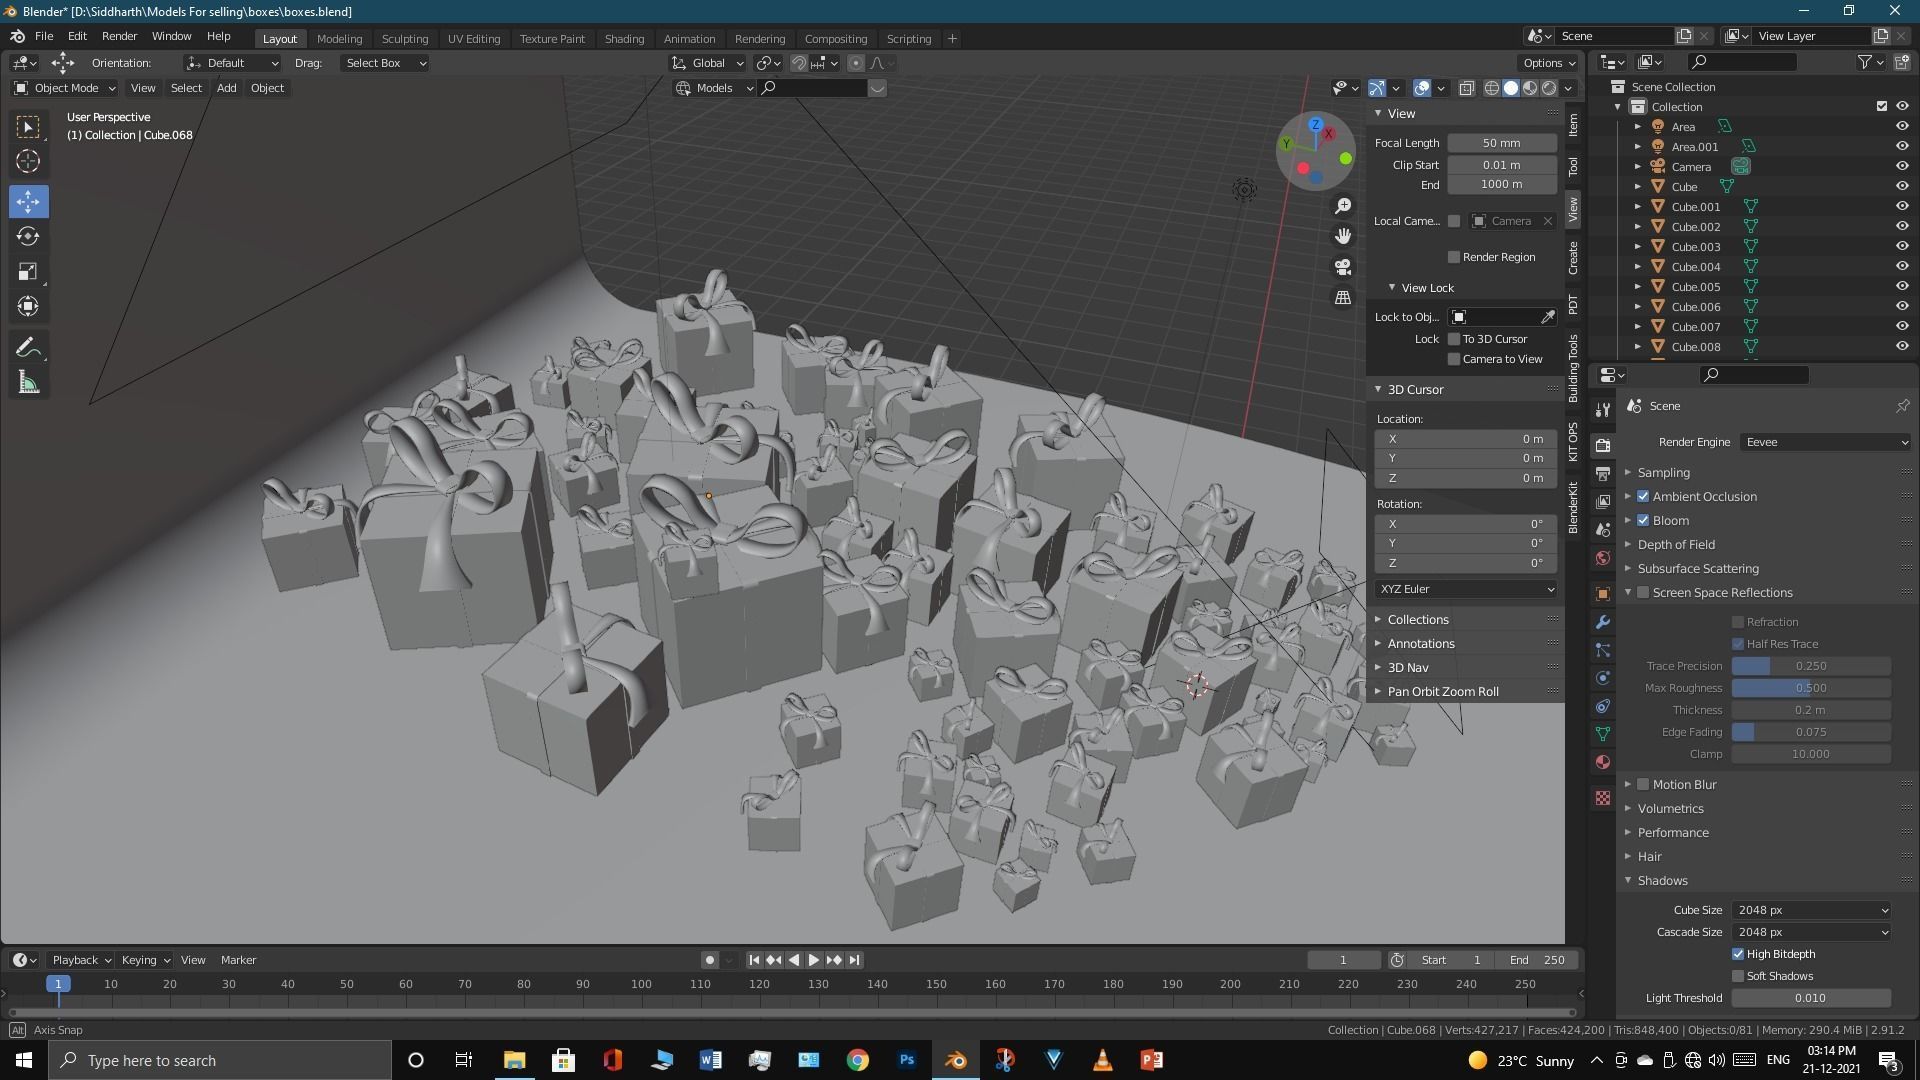Click the pan view hand icon
Image resolution: width=1920 pixels, height=1080 pixels.
[x=1343, y=236]
